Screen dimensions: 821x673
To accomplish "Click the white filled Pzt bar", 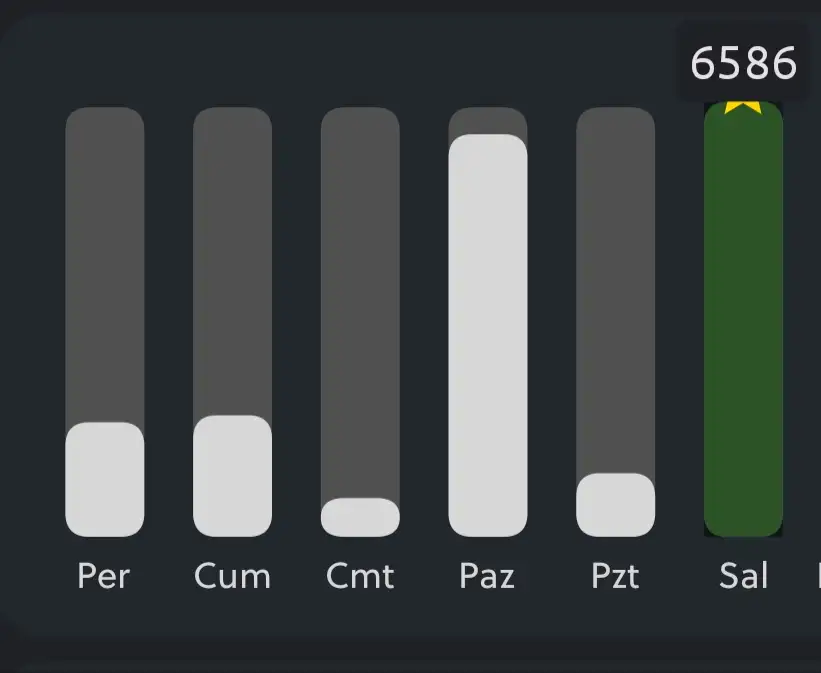I will pos(616,505).
